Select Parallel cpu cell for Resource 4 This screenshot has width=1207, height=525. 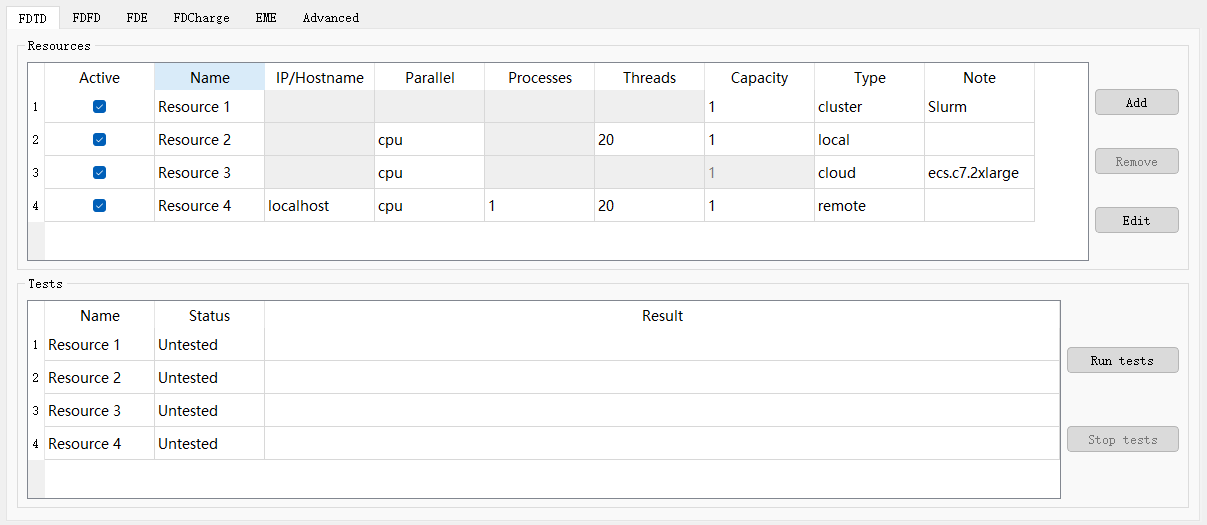tap(428, 206)
